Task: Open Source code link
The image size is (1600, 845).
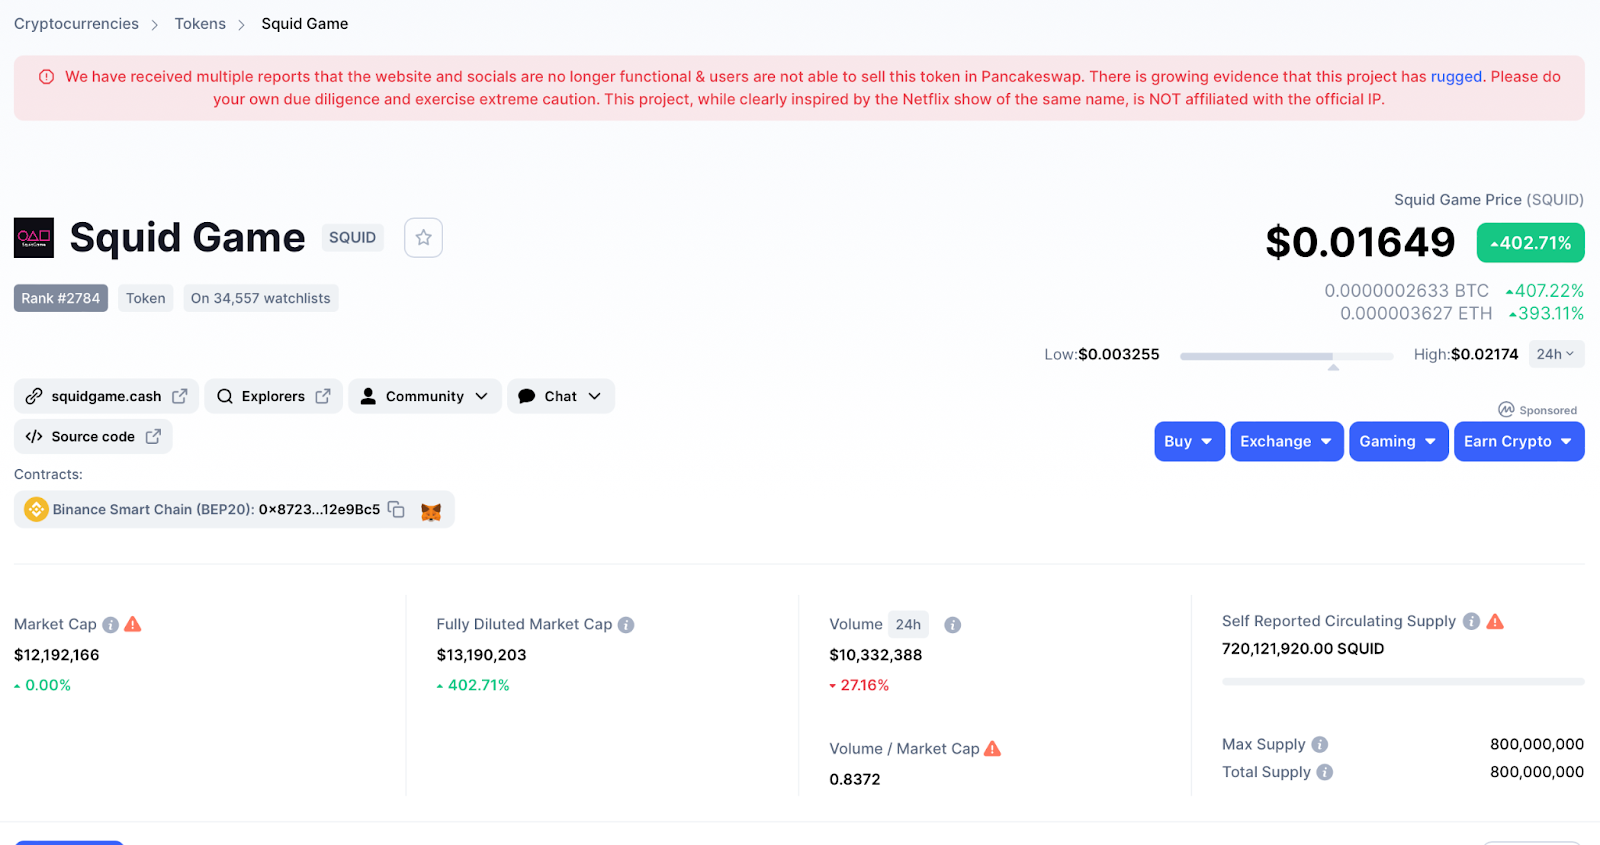Action: coord(93,436)
